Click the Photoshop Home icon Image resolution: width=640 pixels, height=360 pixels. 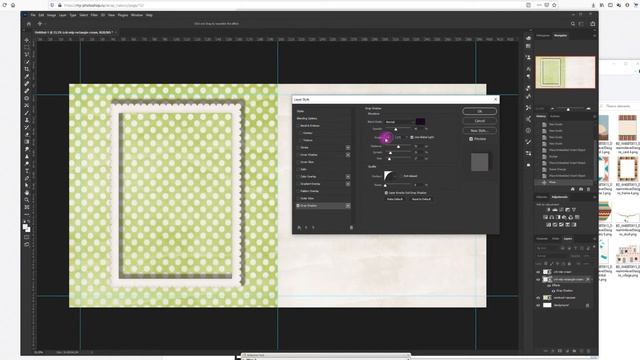click(29, 24)
